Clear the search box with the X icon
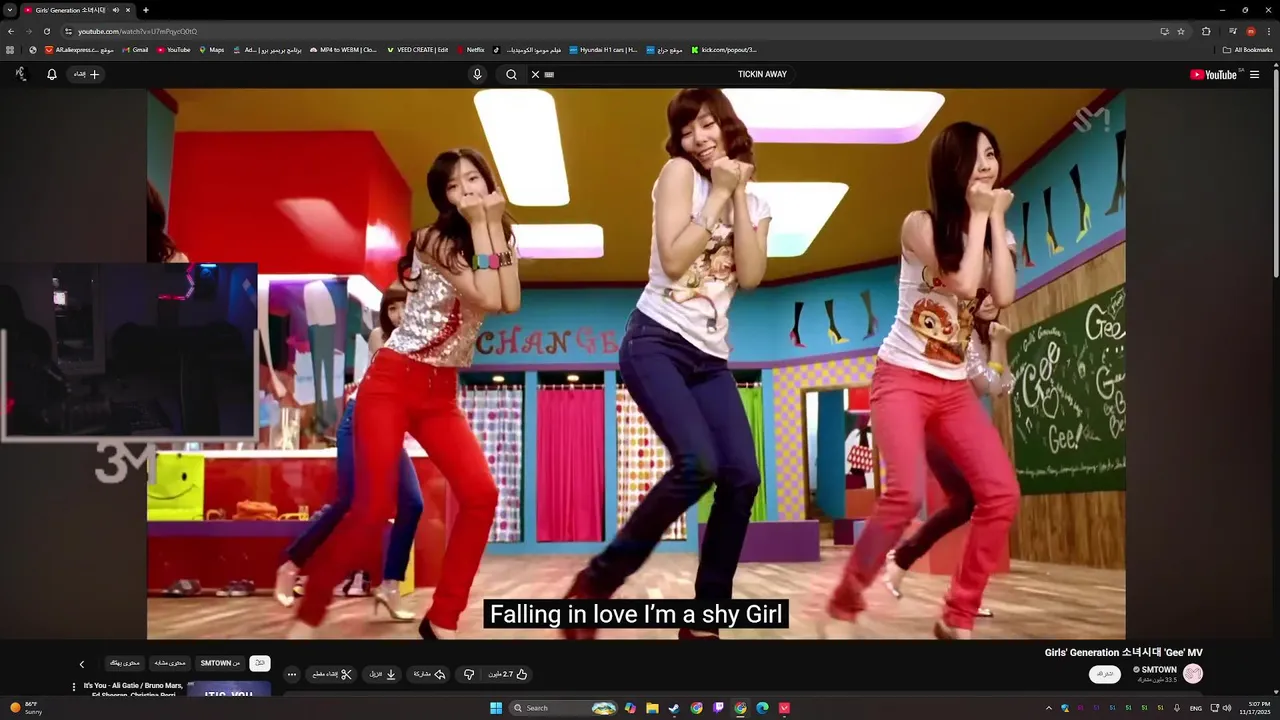 535,74
